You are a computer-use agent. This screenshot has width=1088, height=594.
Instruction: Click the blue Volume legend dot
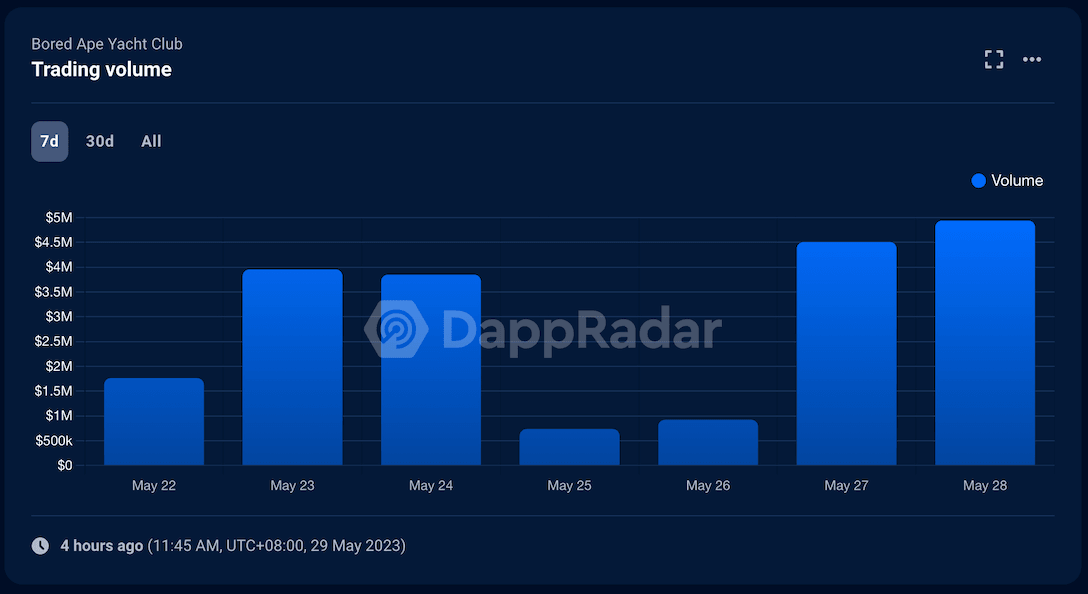coord(978,180)
